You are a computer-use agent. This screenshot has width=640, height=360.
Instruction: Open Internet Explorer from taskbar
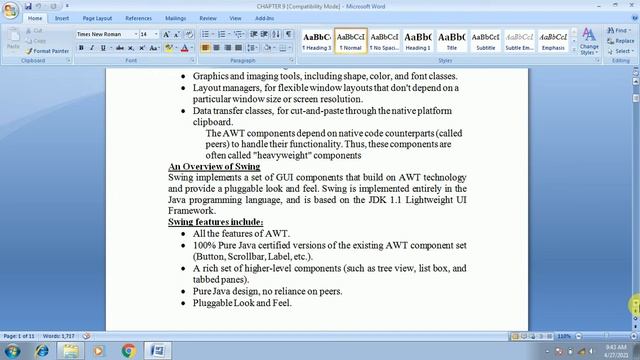point(41,351)
